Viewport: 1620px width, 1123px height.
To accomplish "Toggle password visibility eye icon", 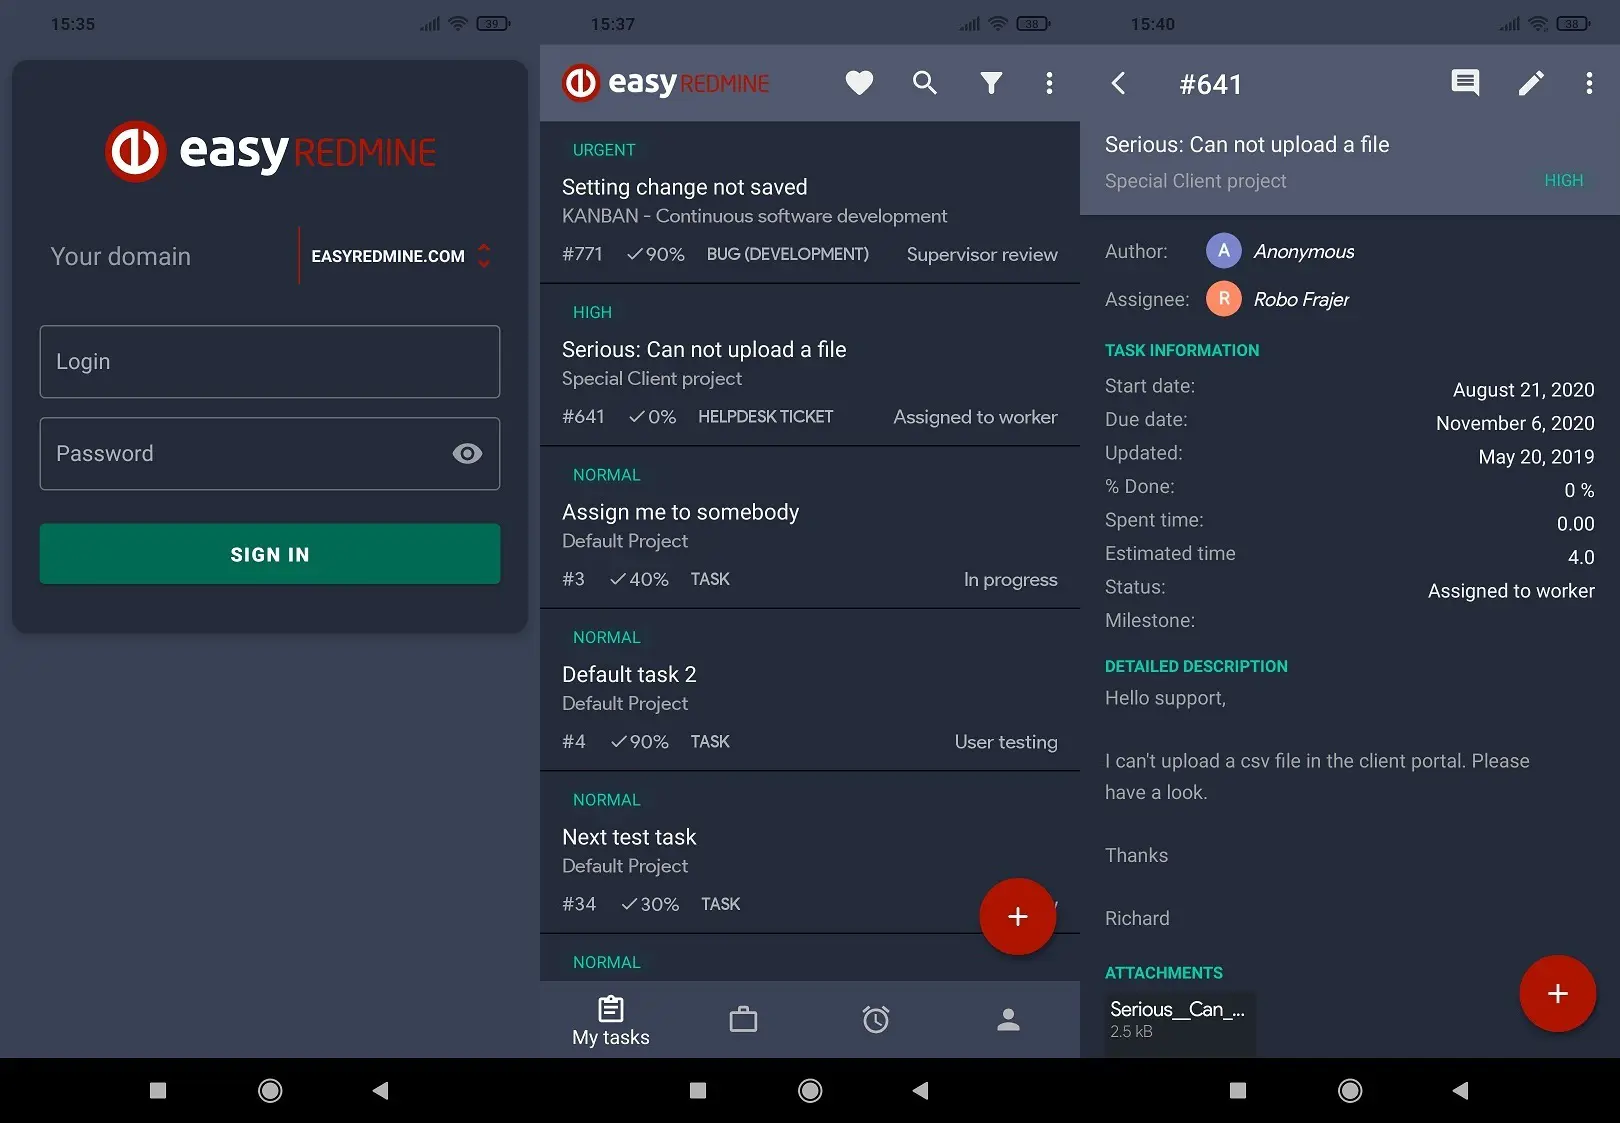I will pos(467,454).
